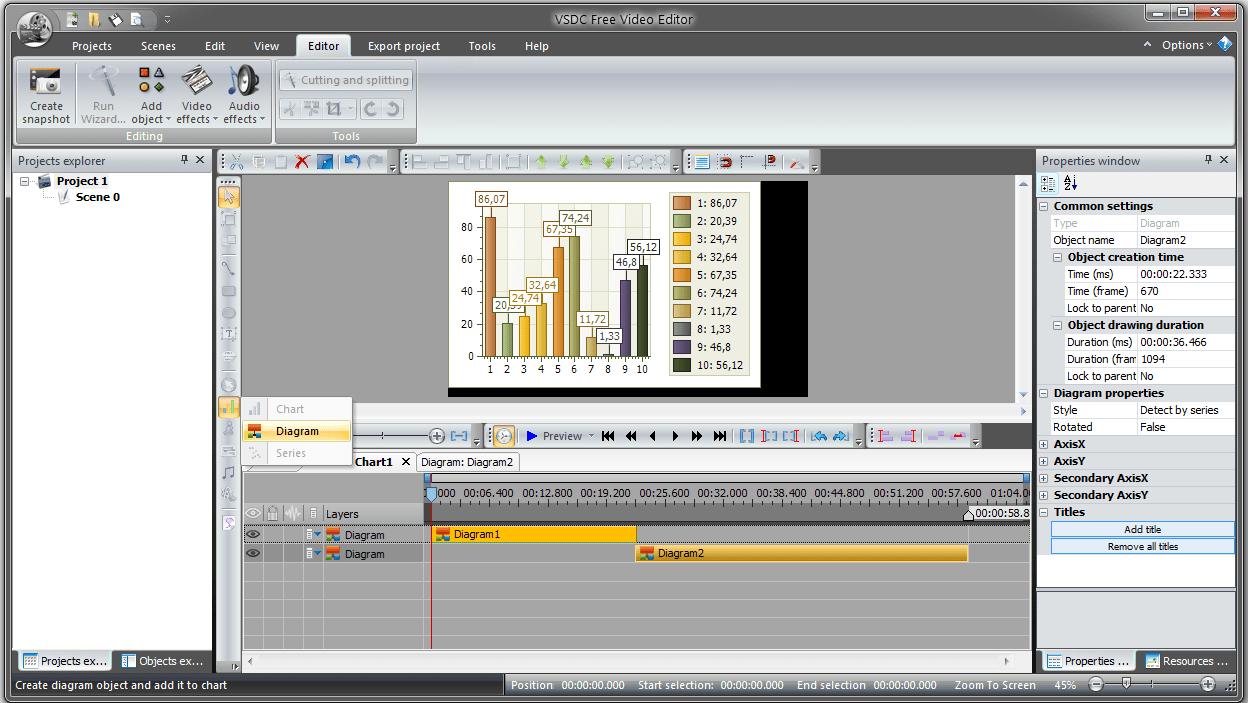This screenshot has width=1248, height=703.
Task: Click the Remove all titles button
Action: (1142, 547)
